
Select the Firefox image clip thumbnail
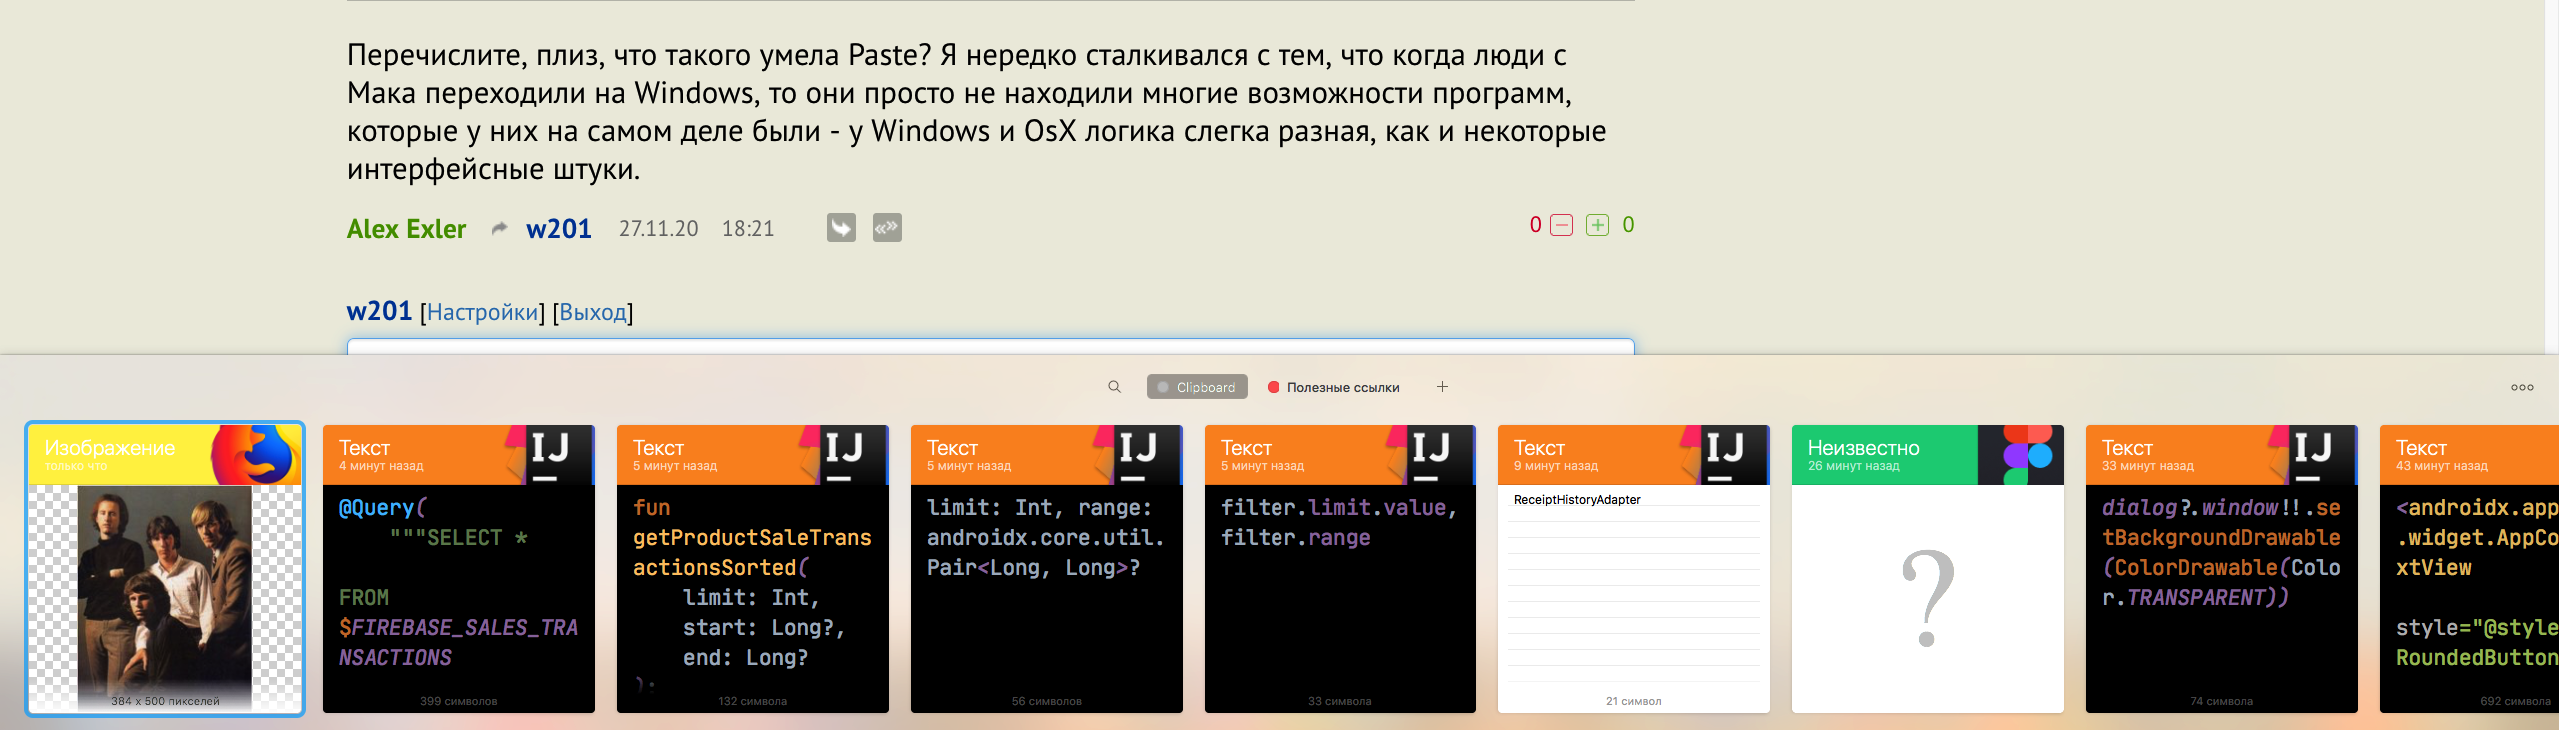[x=165, y=568]
